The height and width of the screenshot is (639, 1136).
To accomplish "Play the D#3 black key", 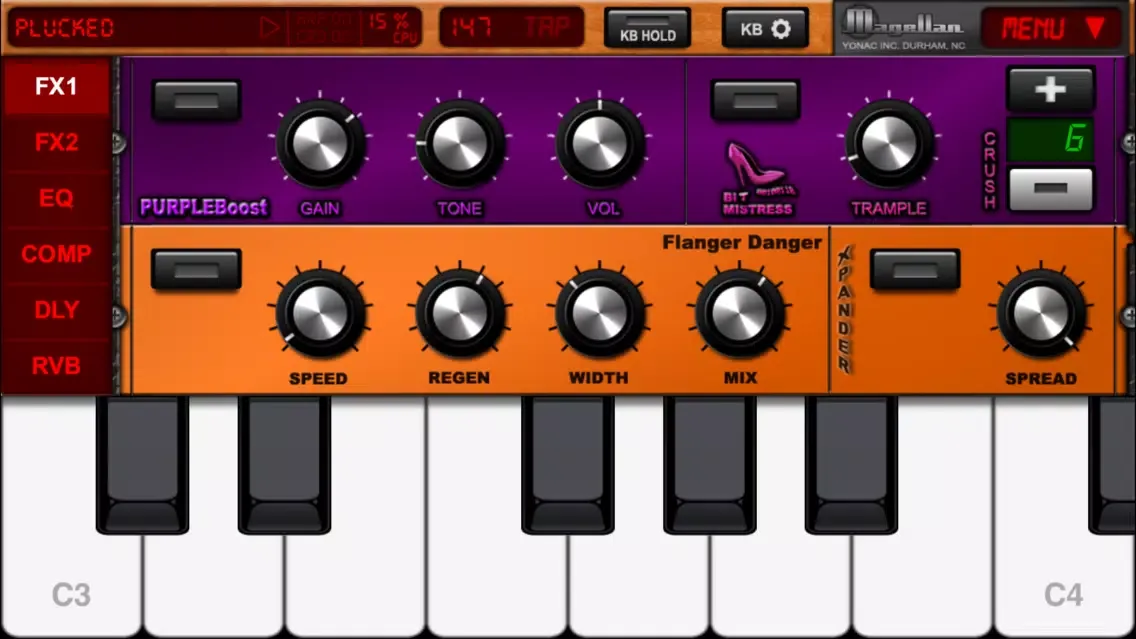I will (x=284, y=464).
